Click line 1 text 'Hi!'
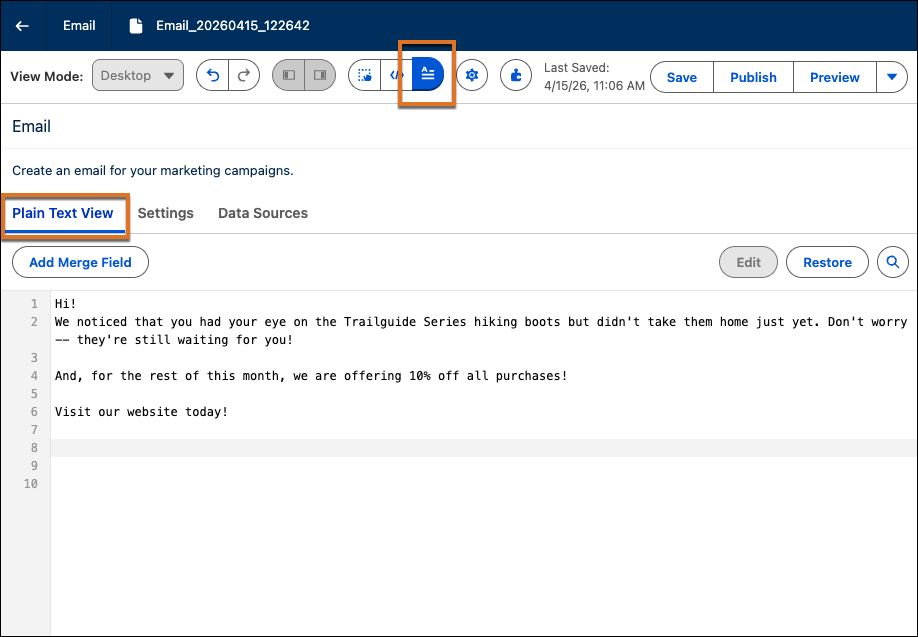918x637 pixels. coord(66,304)
